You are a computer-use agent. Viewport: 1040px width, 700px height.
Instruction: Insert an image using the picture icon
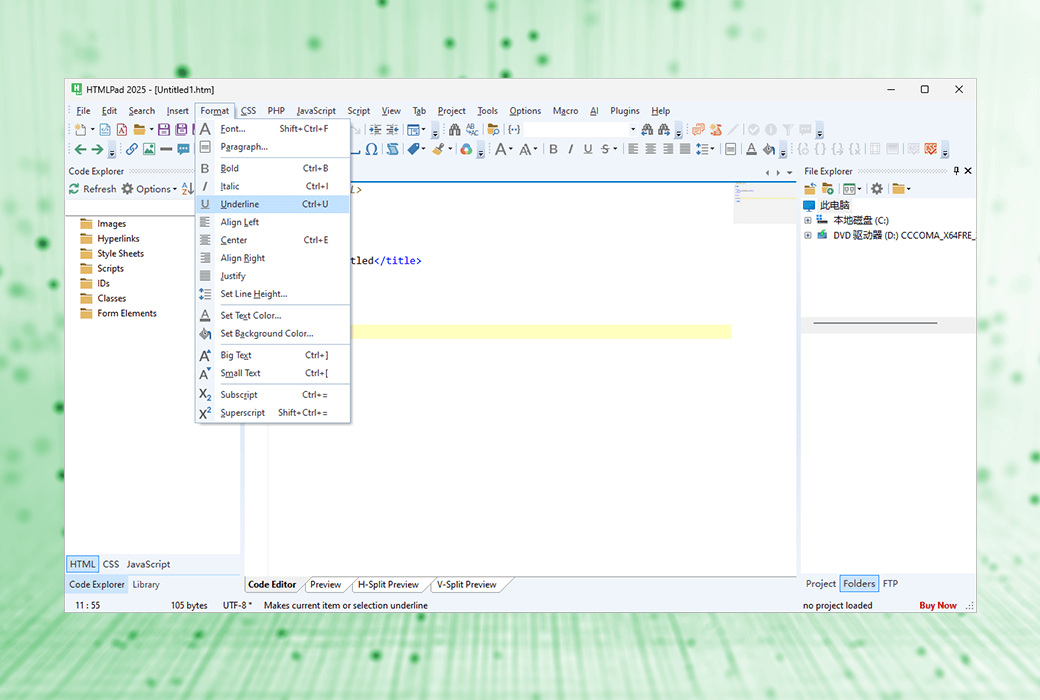149,149
